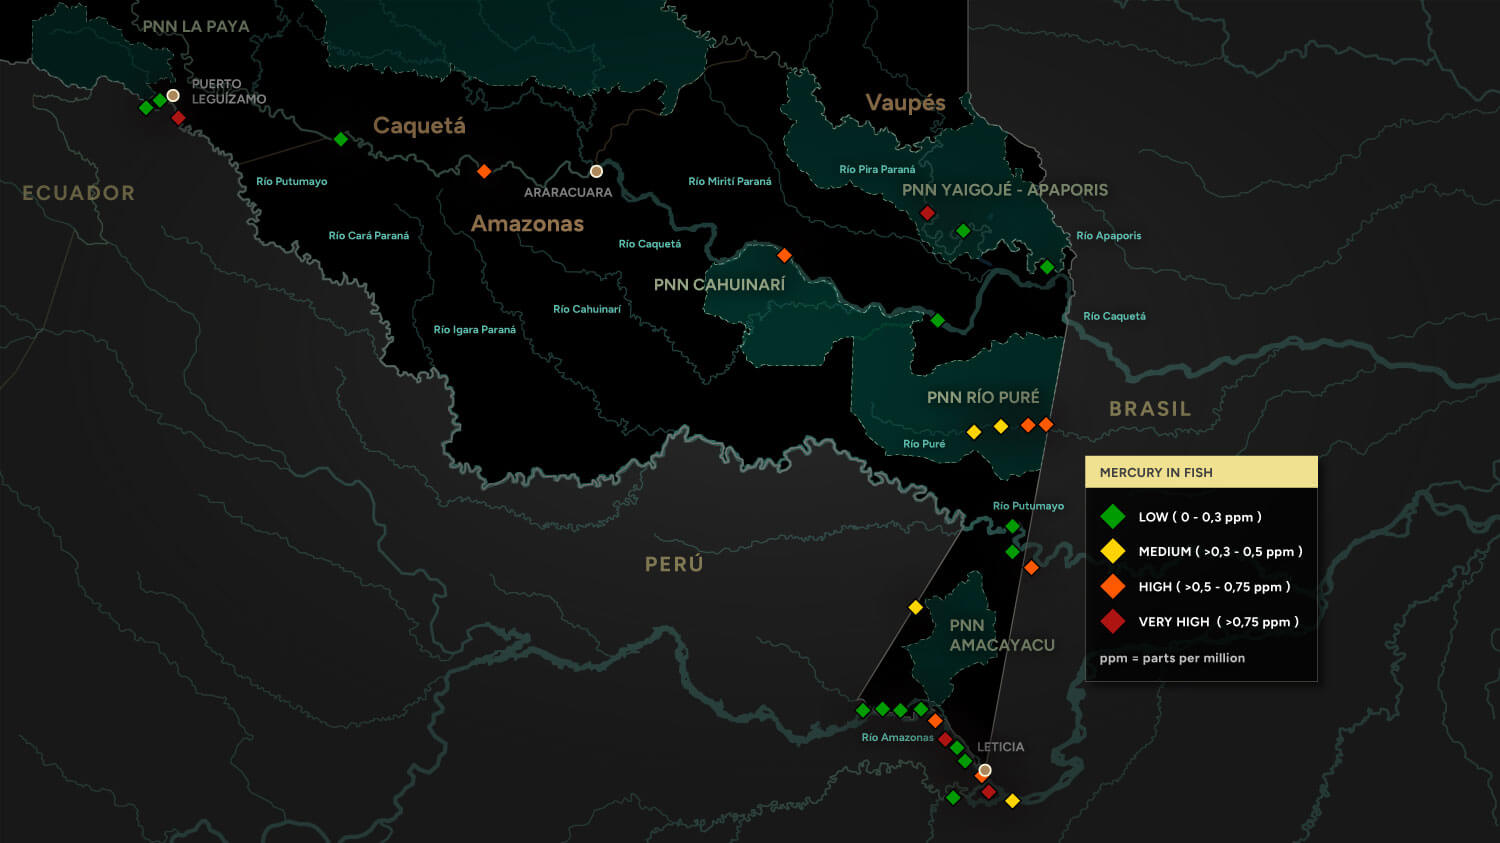Select the PNN YAIGOJÉ - APAPORIS label
Viewport: 1500px width, 843px height.
(x=1005, y=190)
